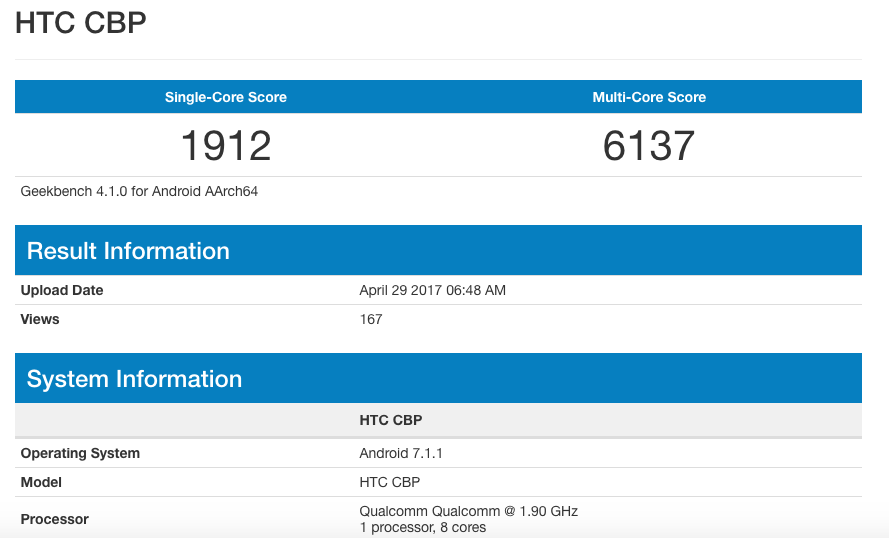Screen dimensions: 889x538
Task: Select the Android 7.1.1 value
Action: click(401, 454)
